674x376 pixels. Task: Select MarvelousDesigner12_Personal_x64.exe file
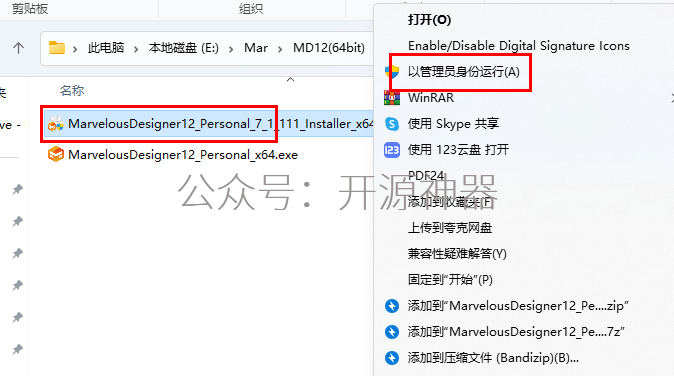pyautogui.click(x=173, y=155)
